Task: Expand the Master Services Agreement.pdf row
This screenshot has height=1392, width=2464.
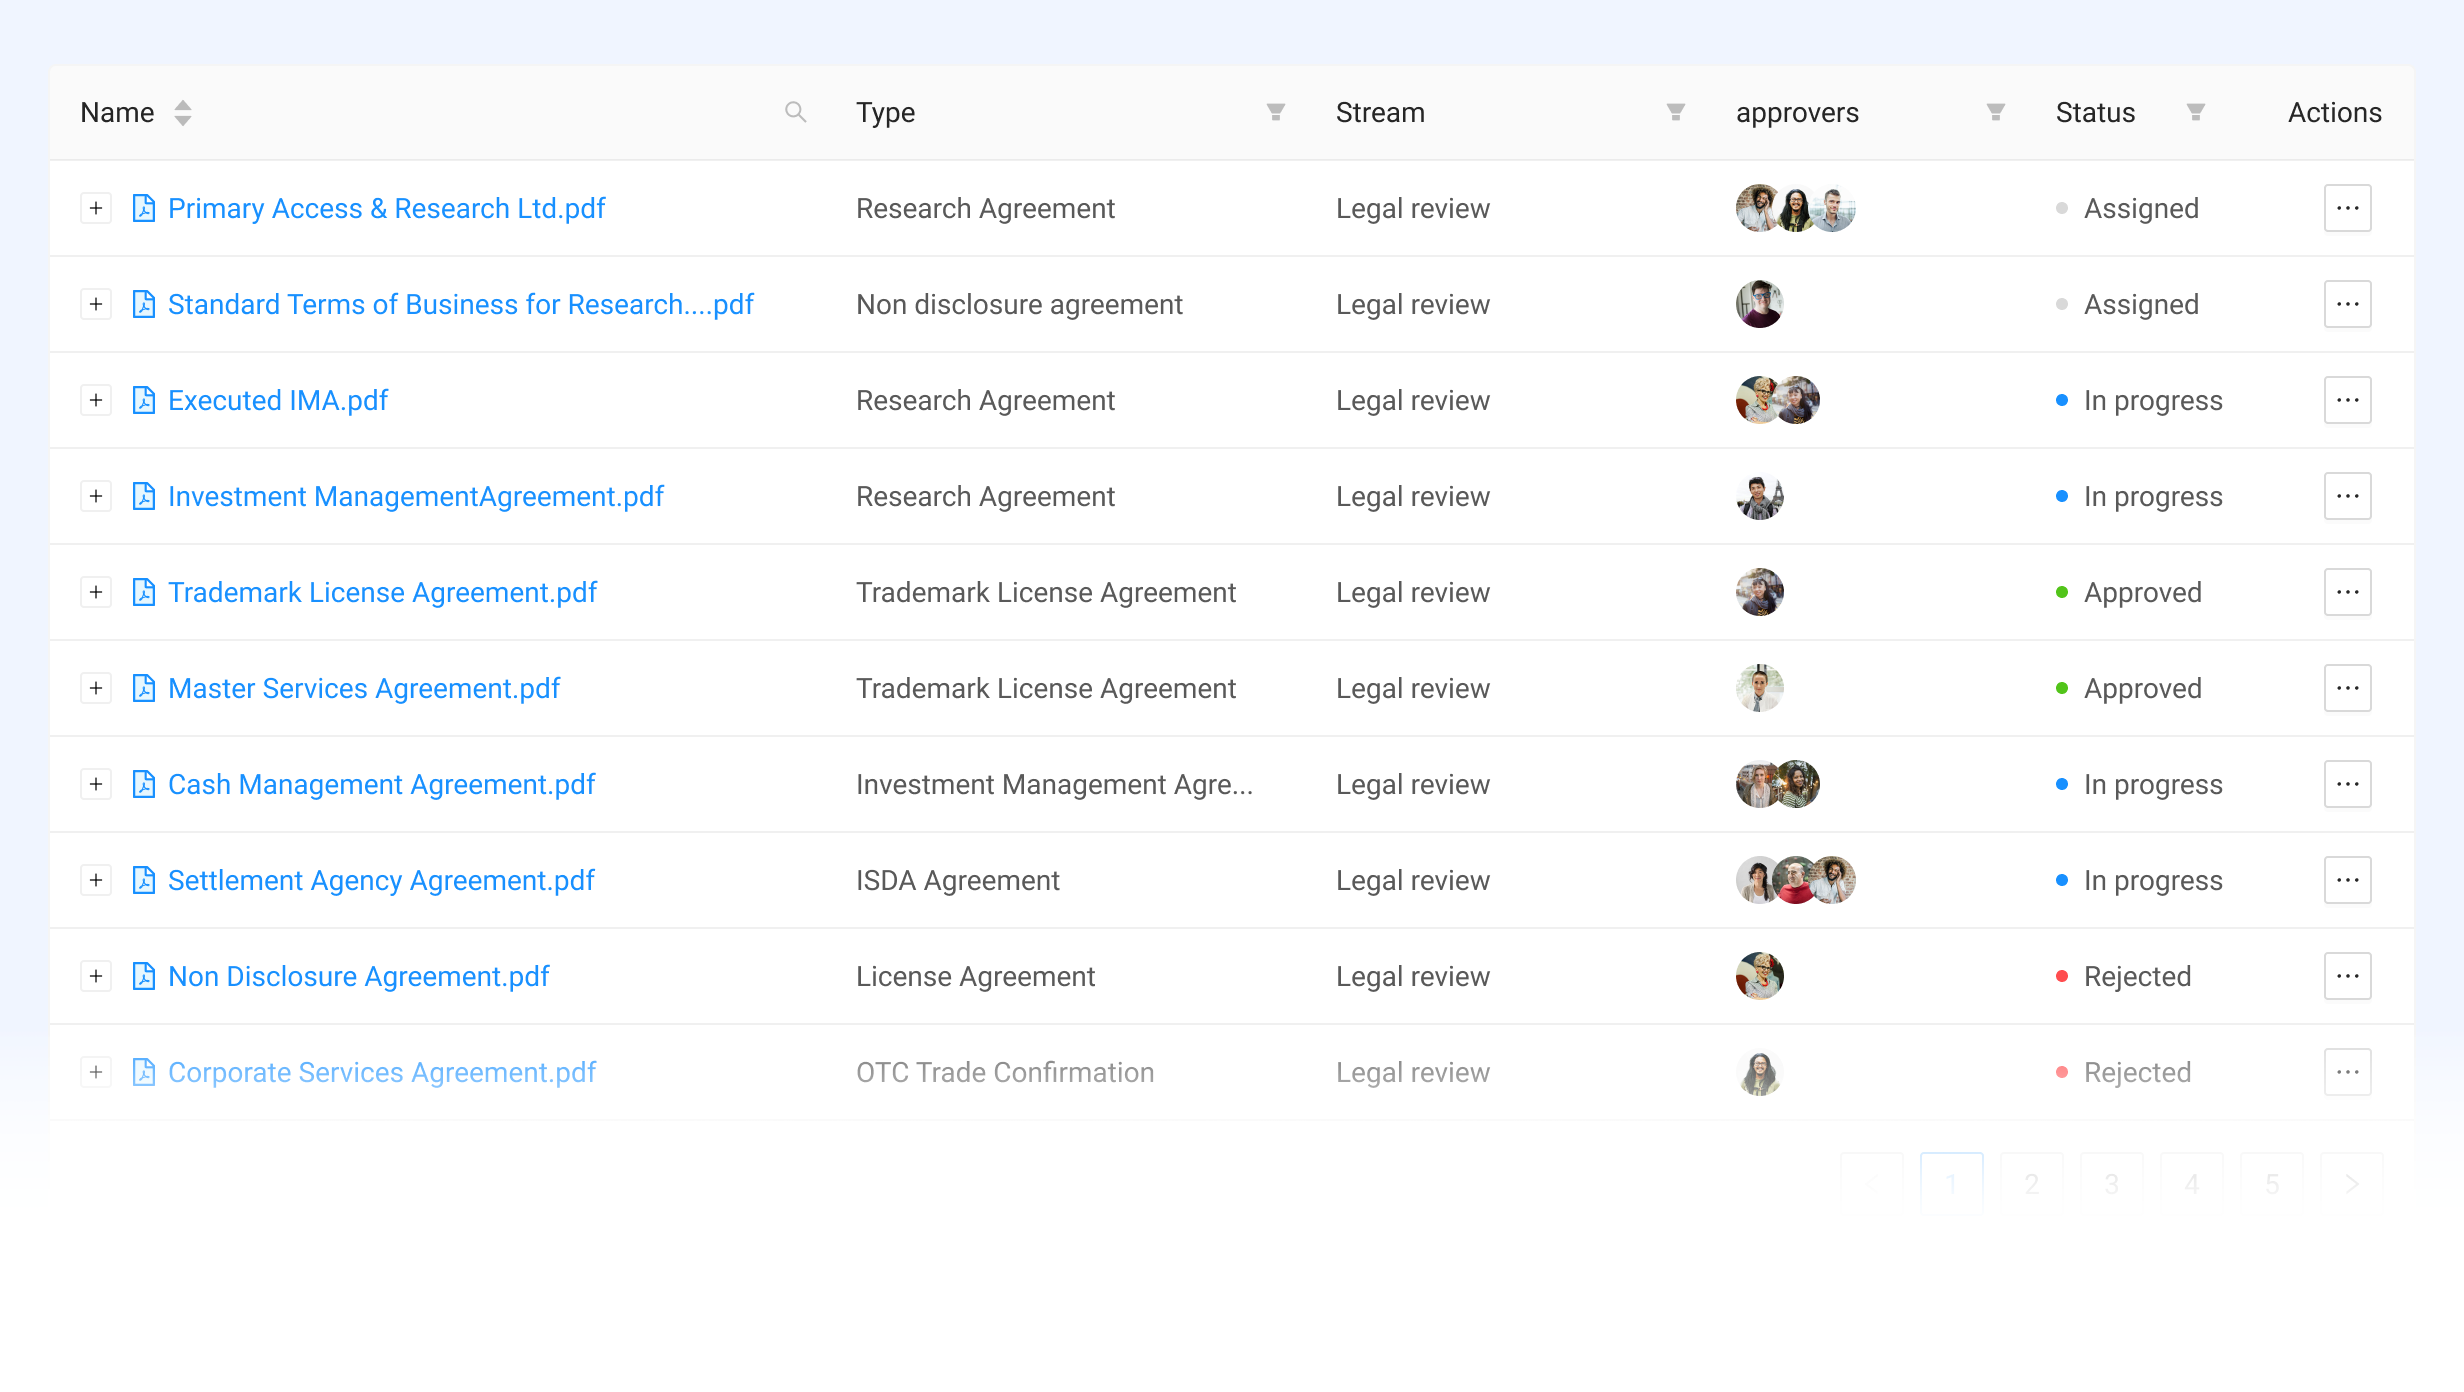Action: click(96, 688)
